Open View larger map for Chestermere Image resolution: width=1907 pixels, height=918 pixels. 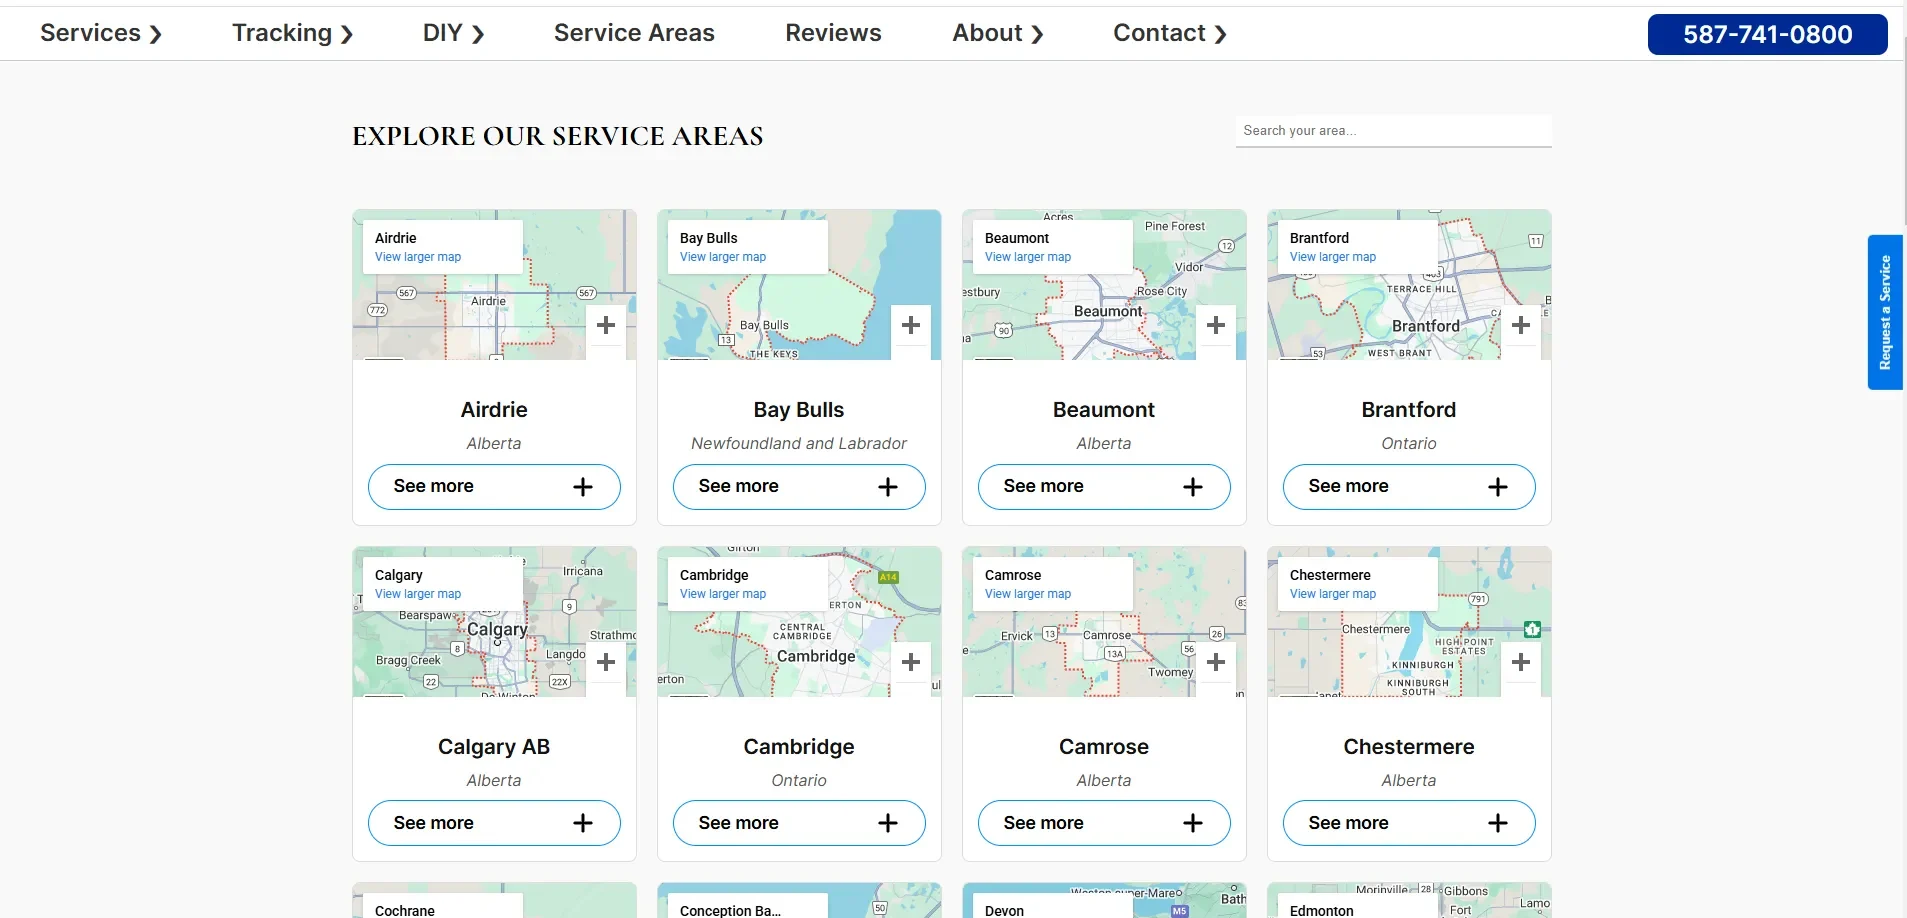coord(1333,594)
